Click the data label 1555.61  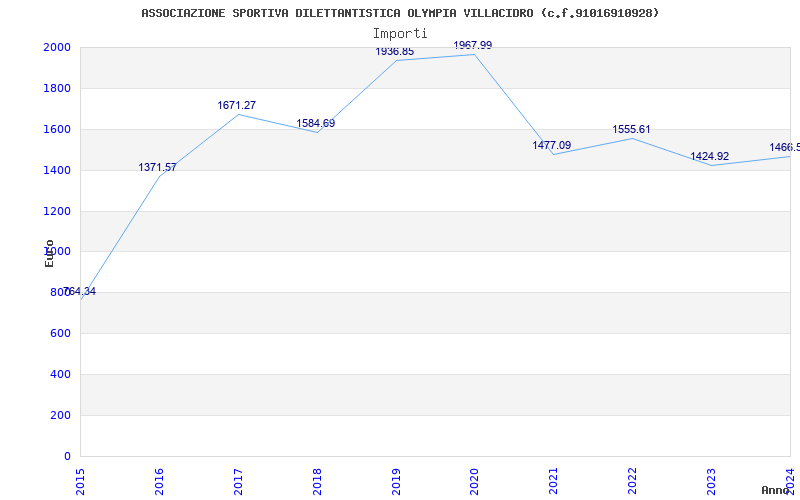(x=632, y=130)
